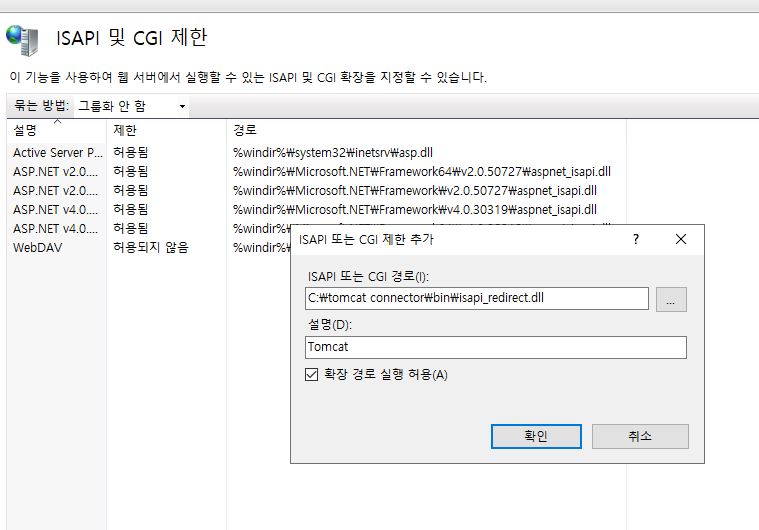Viewport: 759px width, 530px height.
Task: Click the Framework64 v2.0.50727 aspnet_isapi.dll path
Action: click(422, 172)
